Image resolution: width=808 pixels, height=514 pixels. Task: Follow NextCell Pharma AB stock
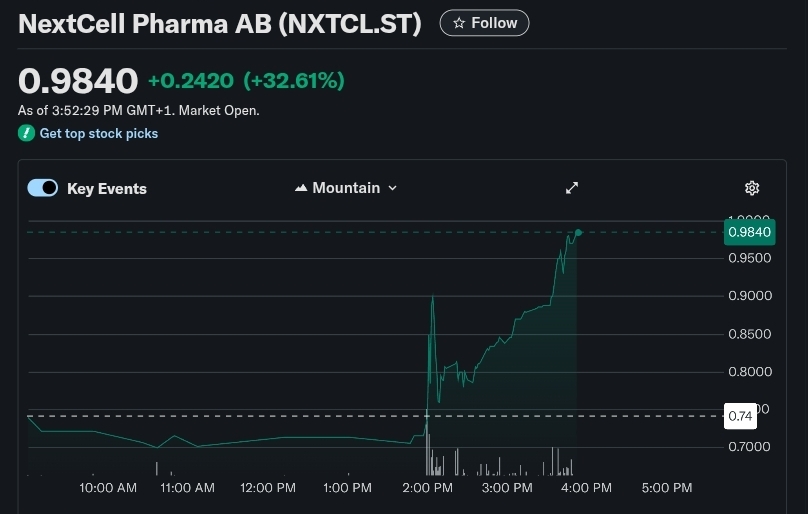click(x=484, y=23)
